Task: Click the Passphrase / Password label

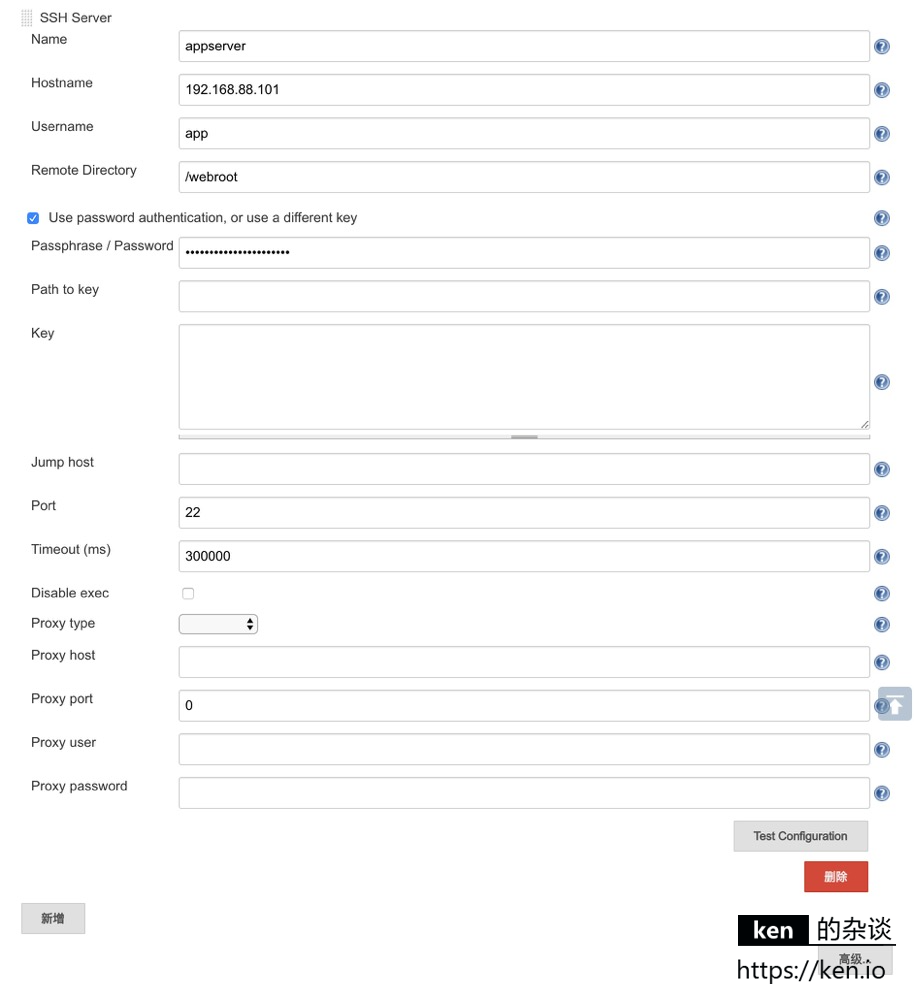Action: pyautogui.click(x=102, y=246)
